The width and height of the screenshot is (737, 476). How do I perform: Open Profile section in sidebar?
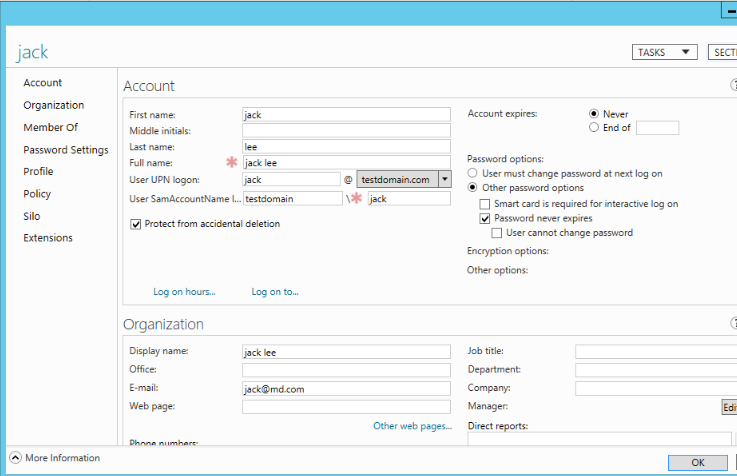point(38,172)
